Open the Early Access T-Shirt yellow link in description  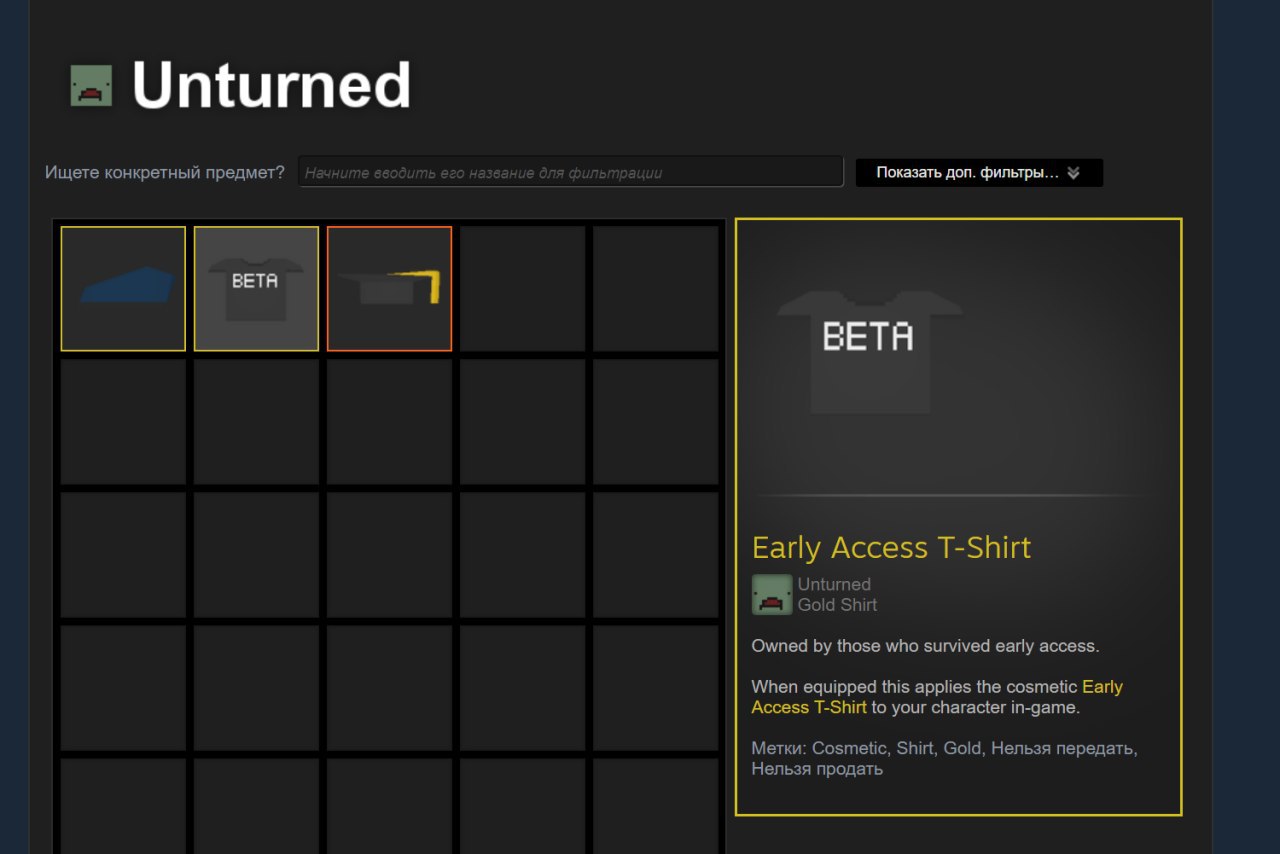click(937, 697)
